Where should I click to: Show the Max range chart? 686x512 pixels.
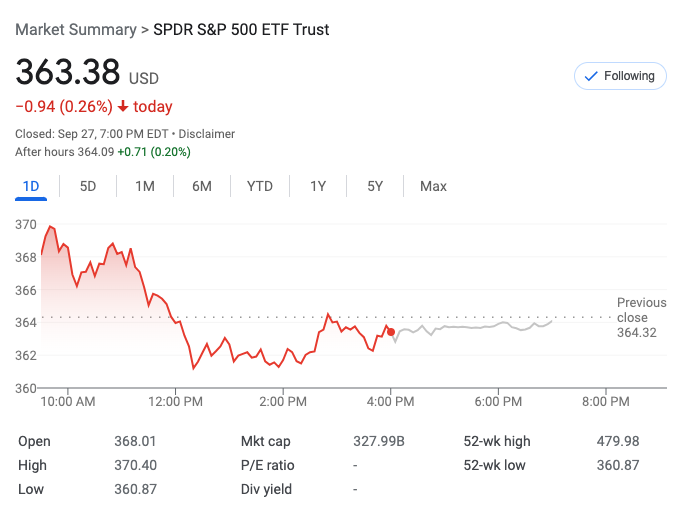point(433,186)
